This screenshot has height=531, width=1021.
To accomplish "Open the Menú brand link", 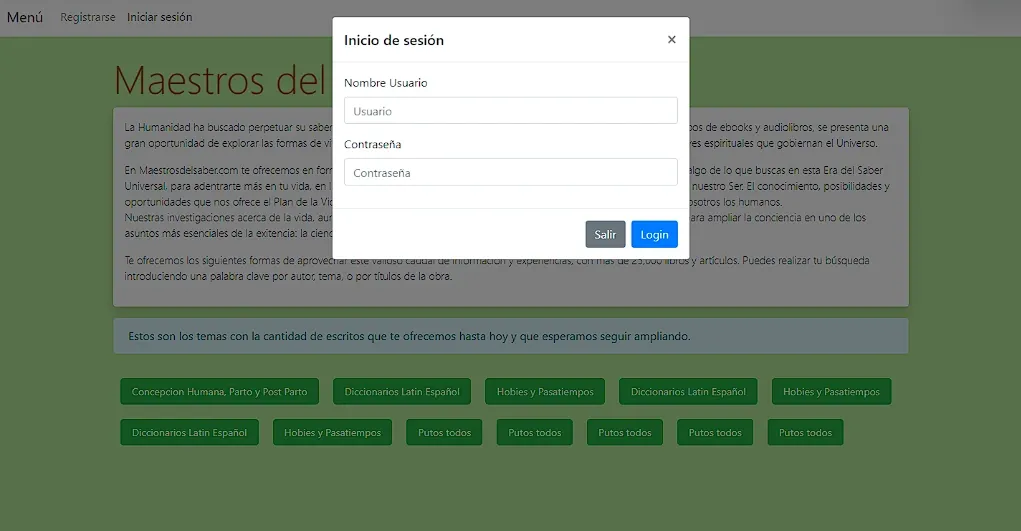I will tap(25, 17).
